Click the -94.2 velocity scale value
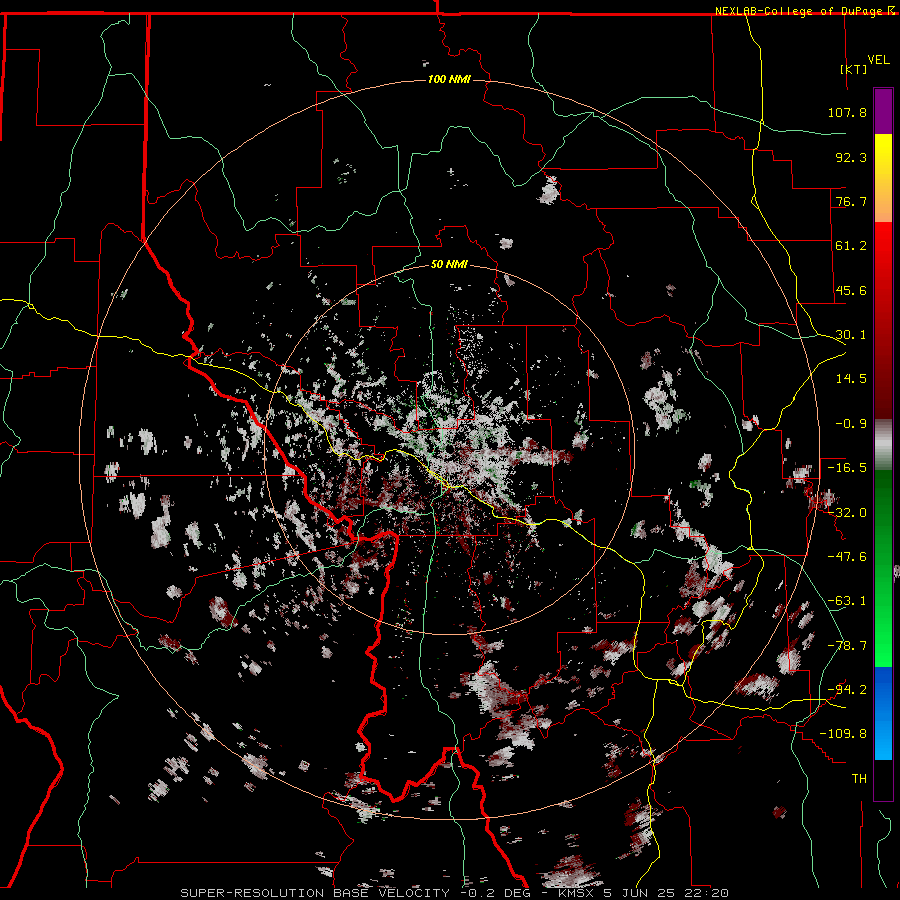900x900 pixels. pyautogui.click(x=847, y=690)
